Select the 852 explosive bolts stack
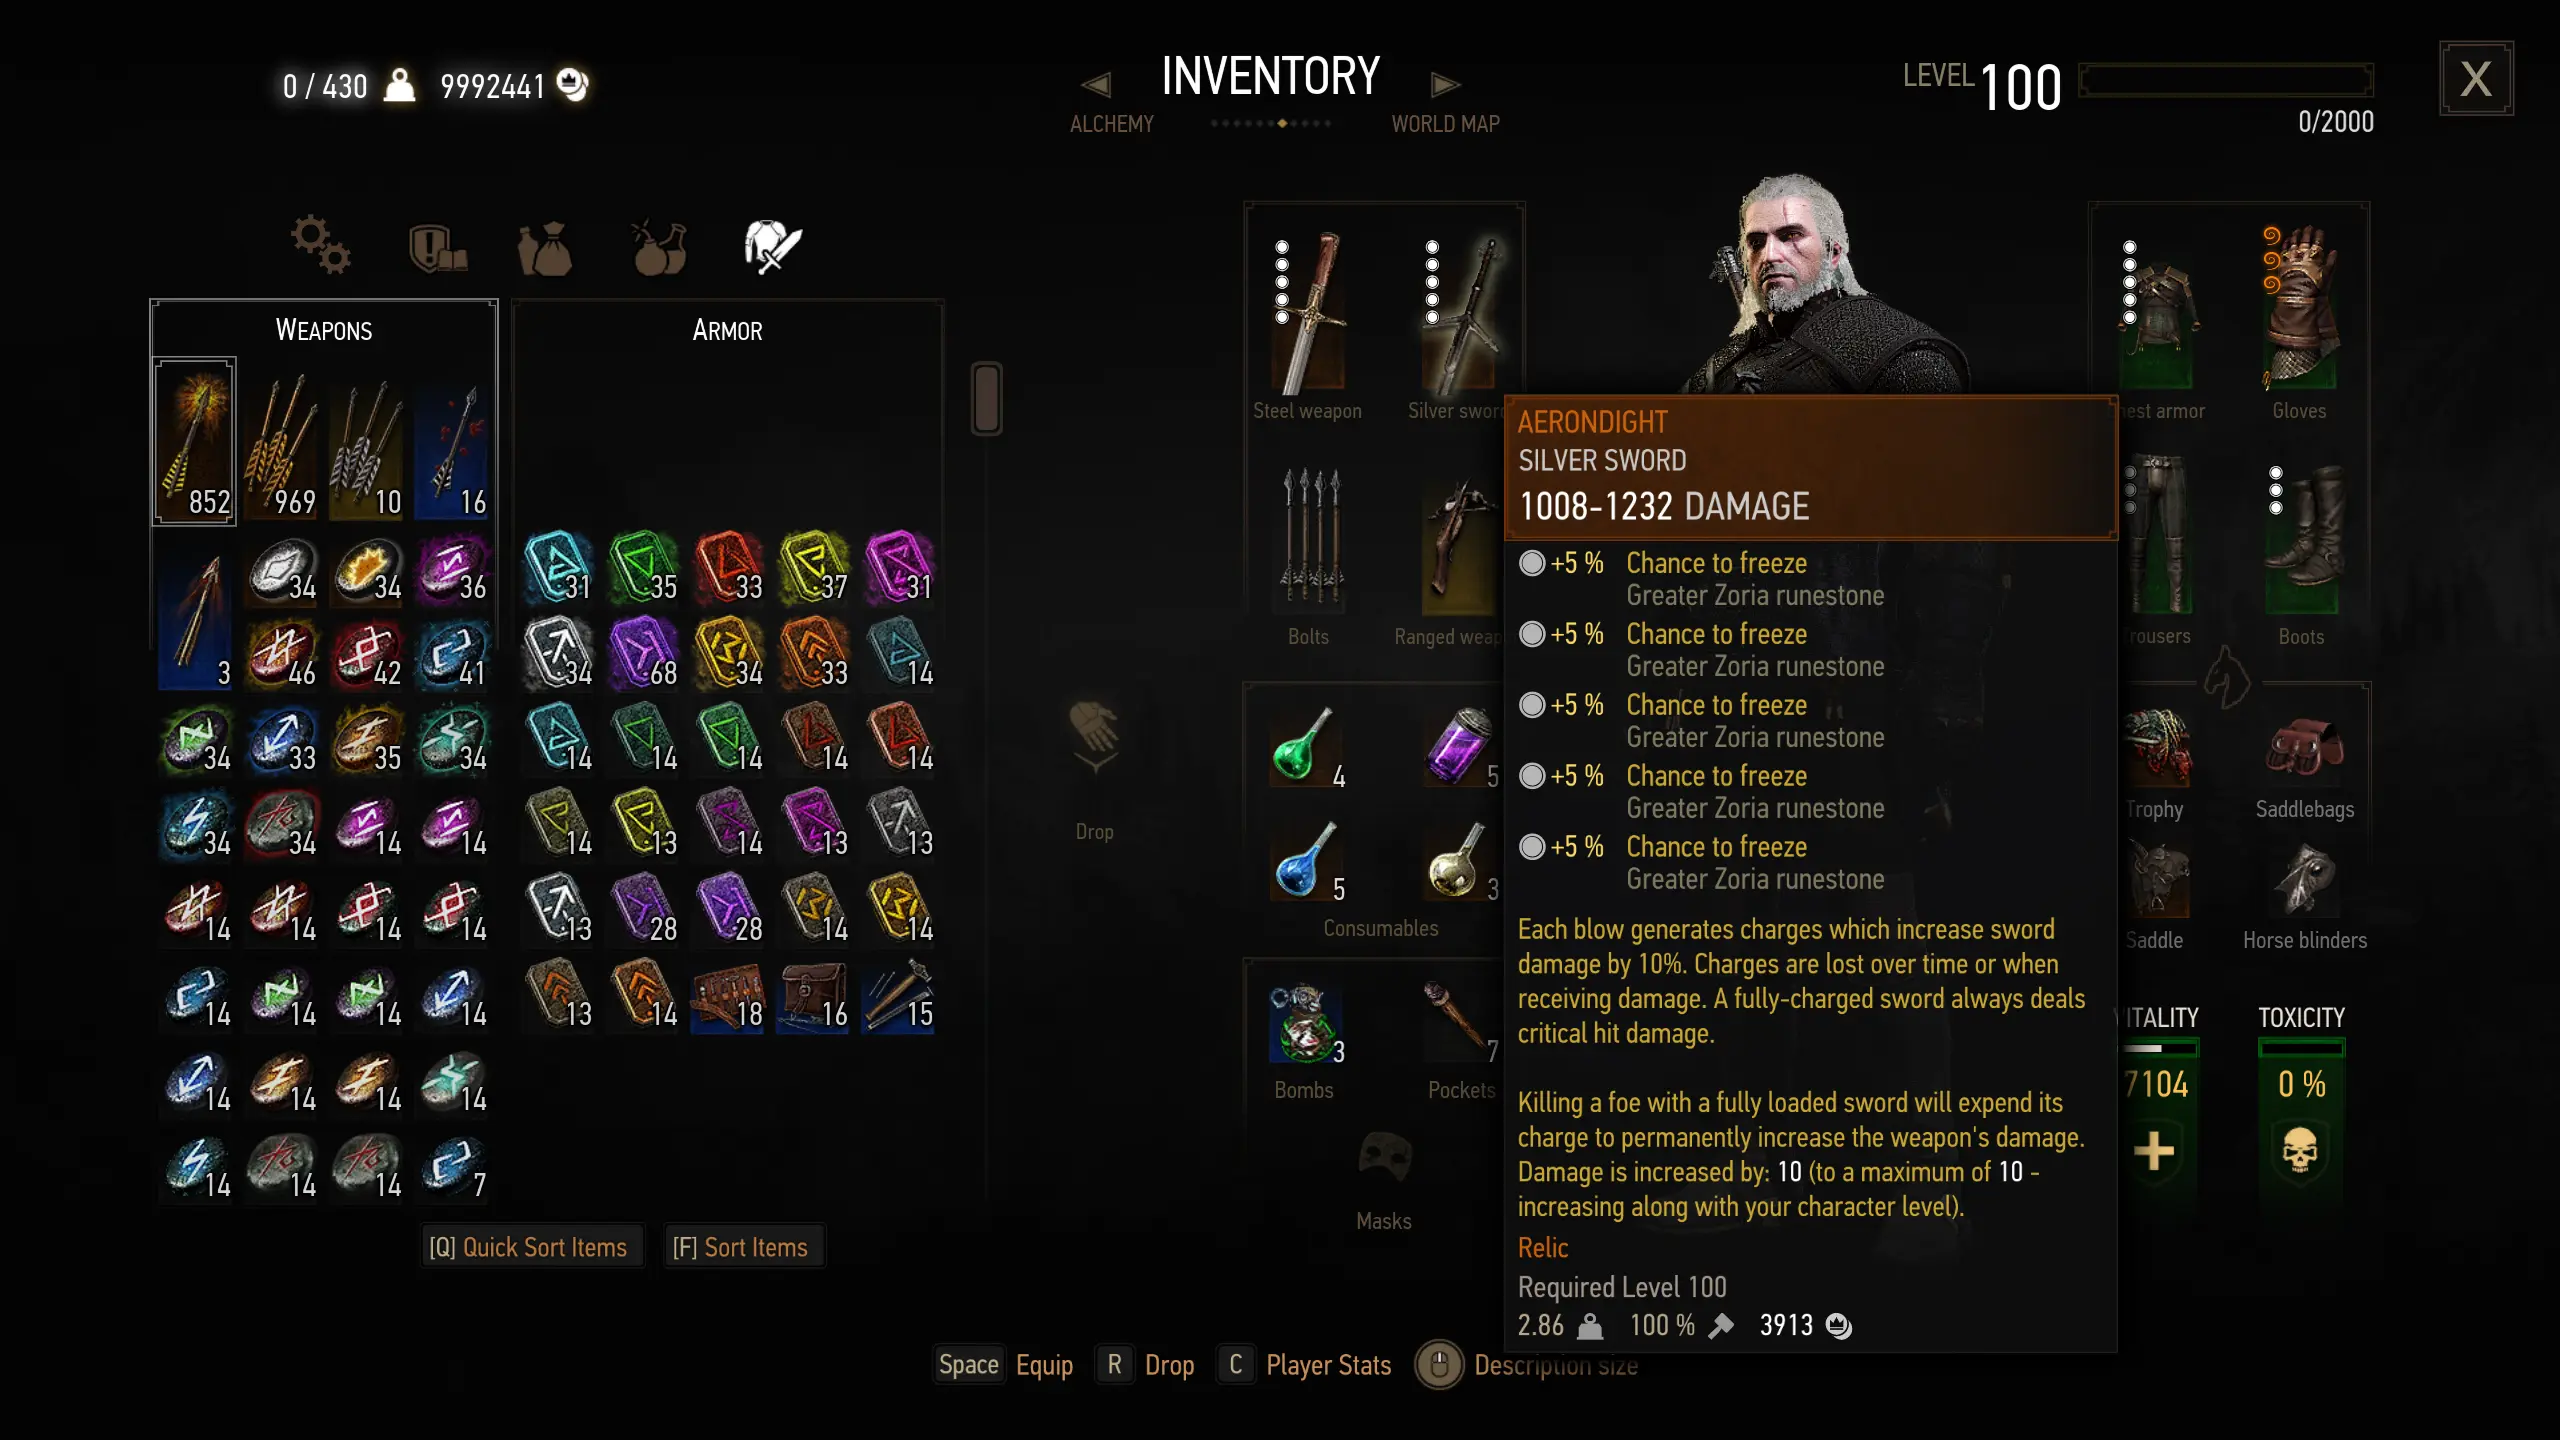The image size is (2560, 1440). (195, 441)
